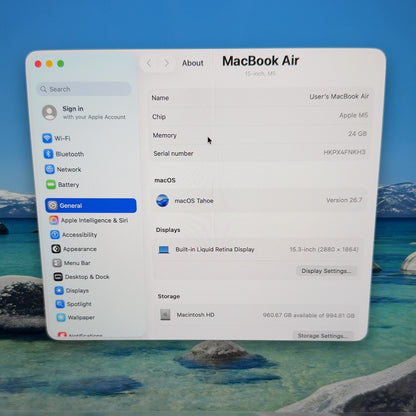Sign in with your Apple Account
The height and width of the screenshot is (416, 416).
(x=84, y=112)
